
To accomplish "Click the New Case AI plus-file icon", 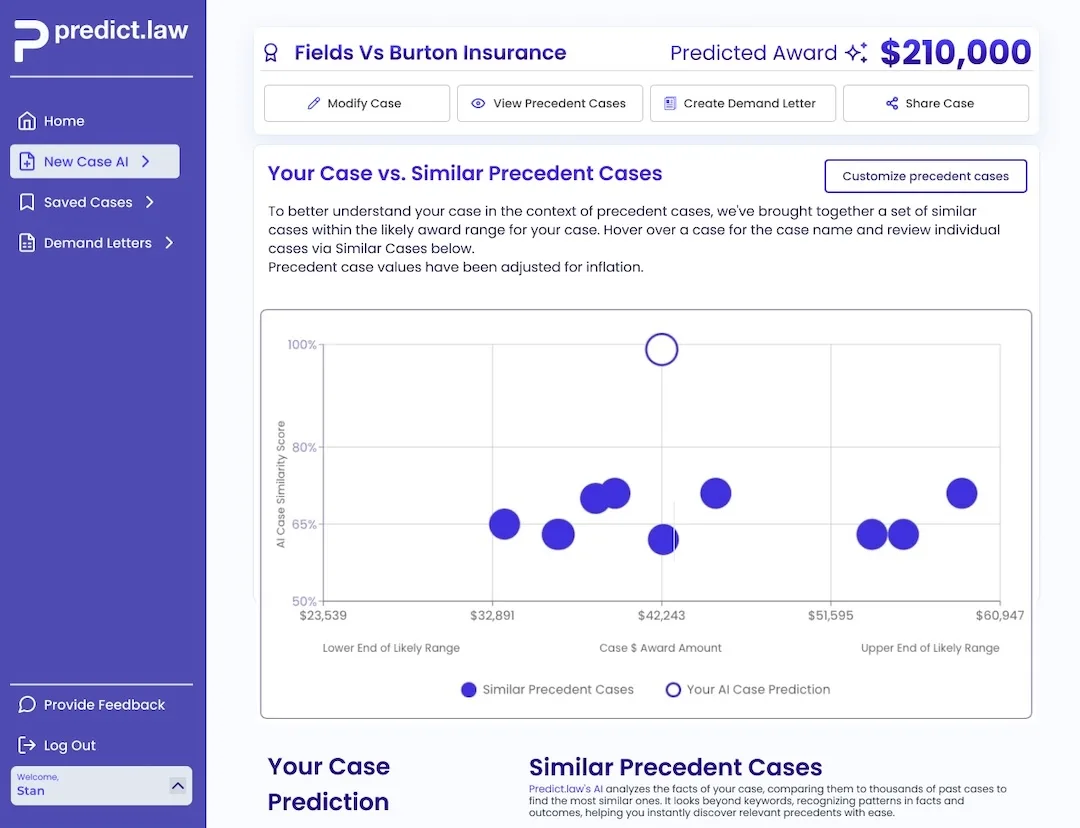I will pos(27,162).
